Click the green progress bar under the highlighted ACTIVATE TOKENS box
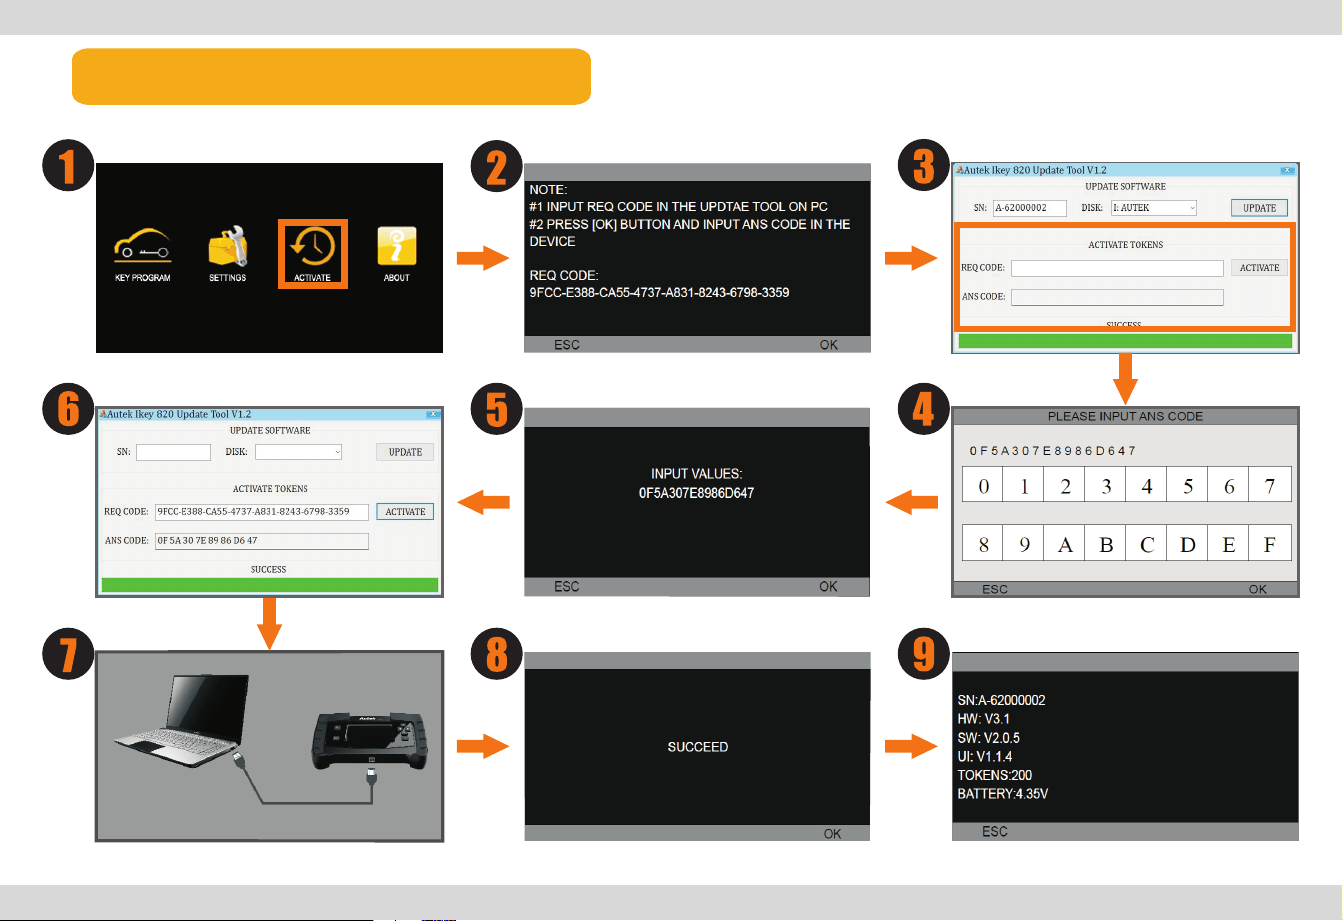 [1125, 341]
